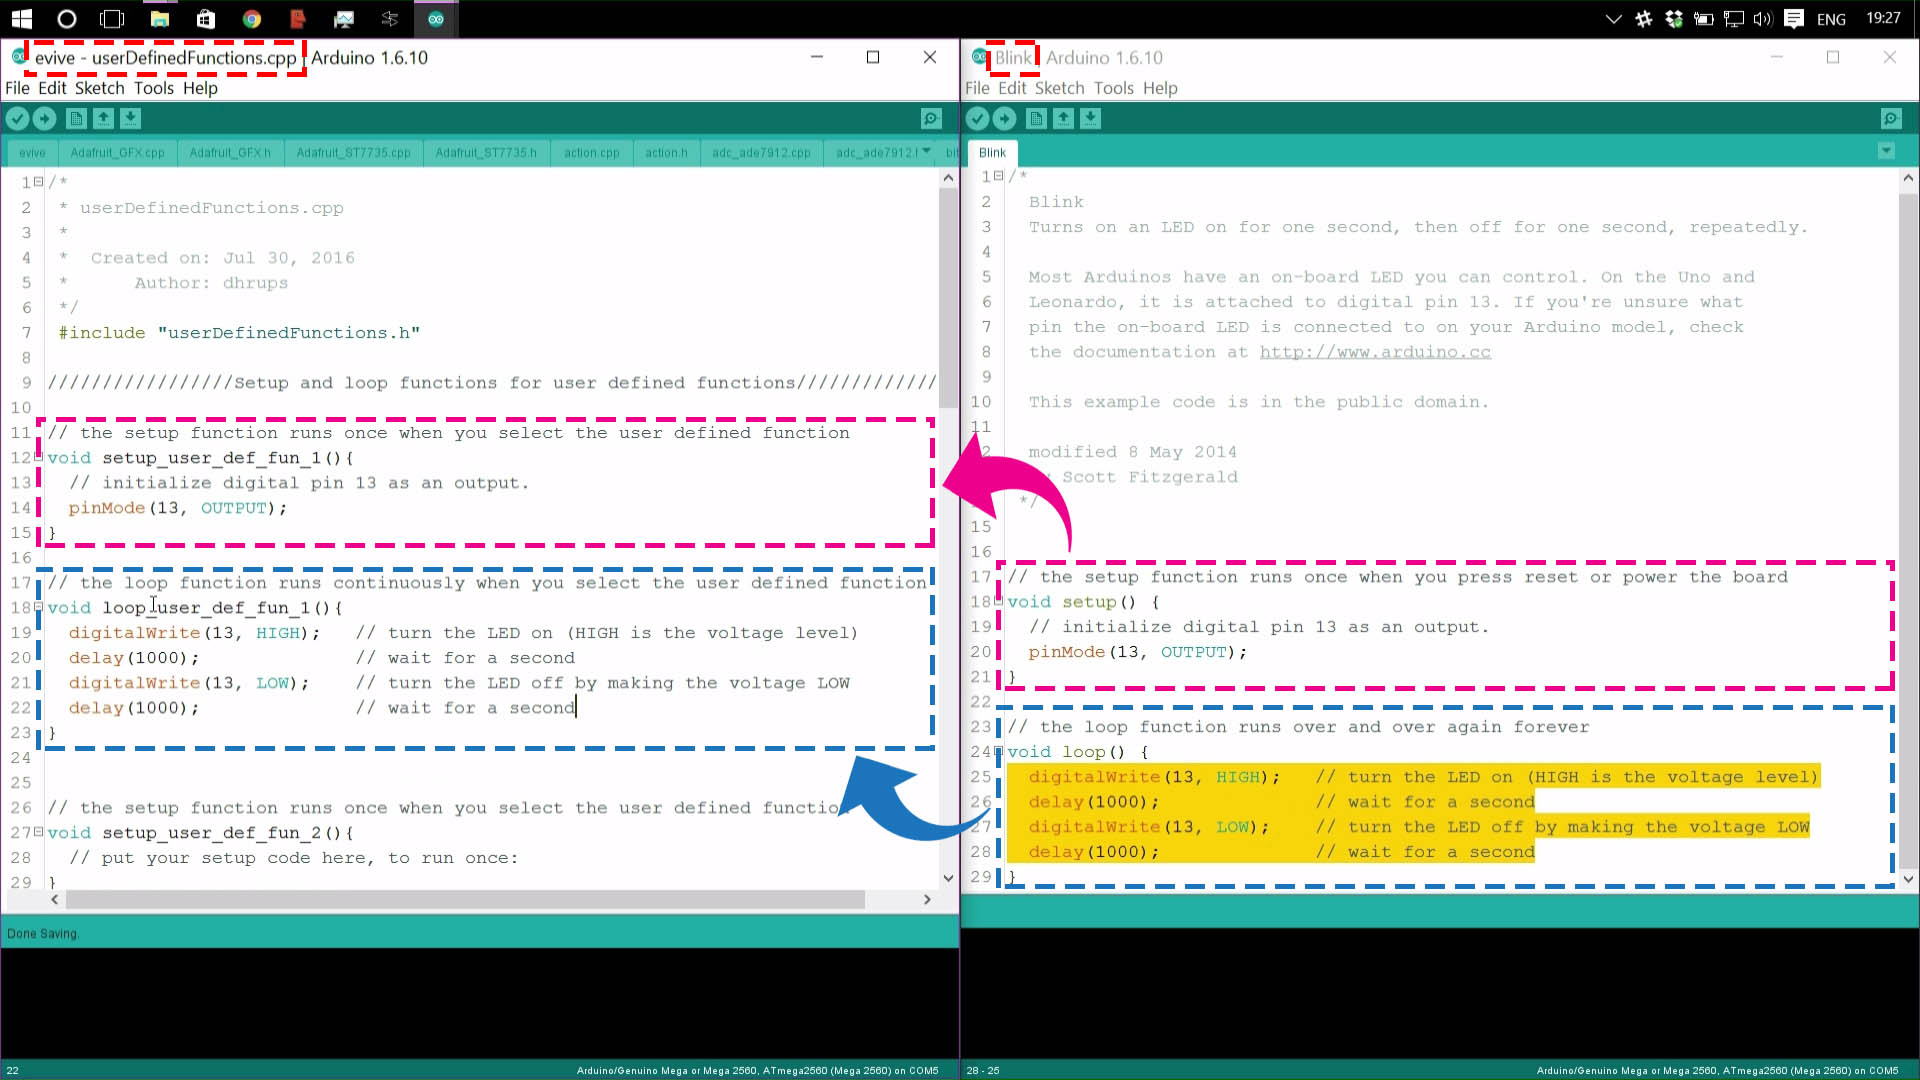Open Sketch menu in evive window
1920x1080 pixels.
tap(100, 88)
